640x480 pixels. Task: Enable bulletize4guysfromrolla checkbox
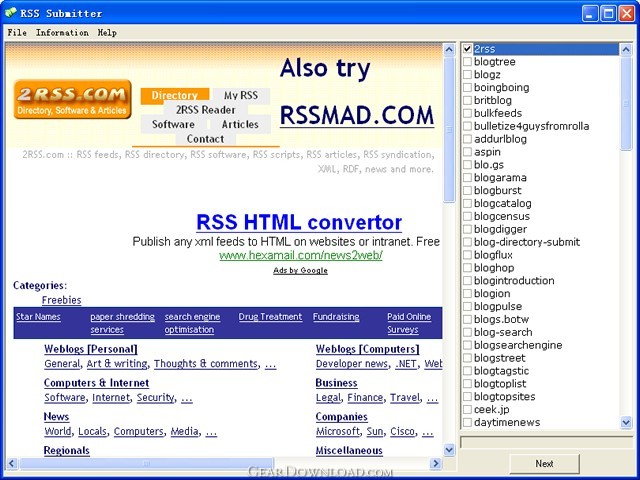(x=467, y=126)
